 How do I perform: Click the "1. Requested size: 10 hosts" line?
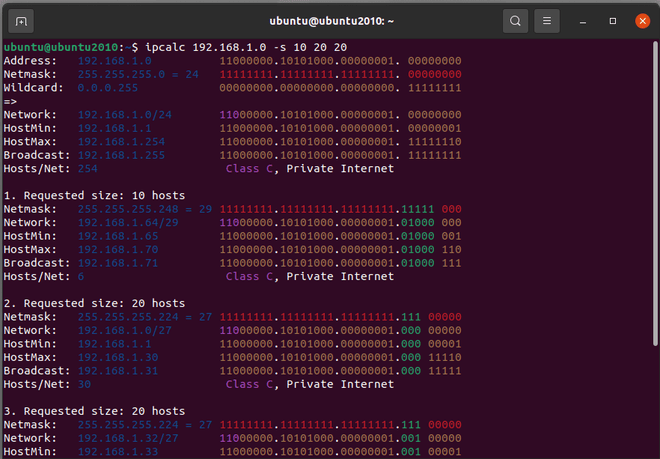(x=95, y=195)
